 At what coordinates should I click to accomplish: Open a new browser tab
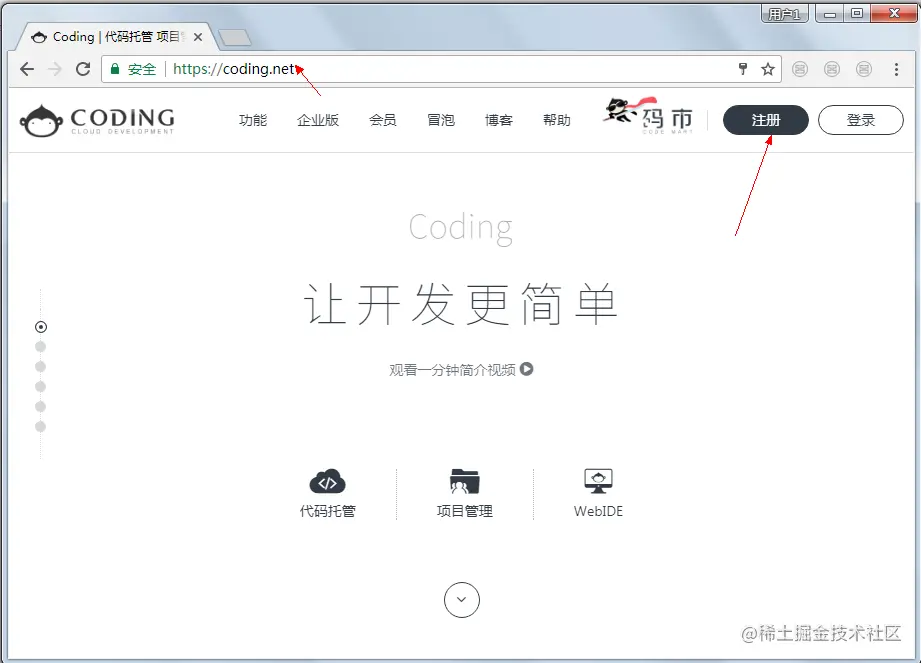[235, 38]
